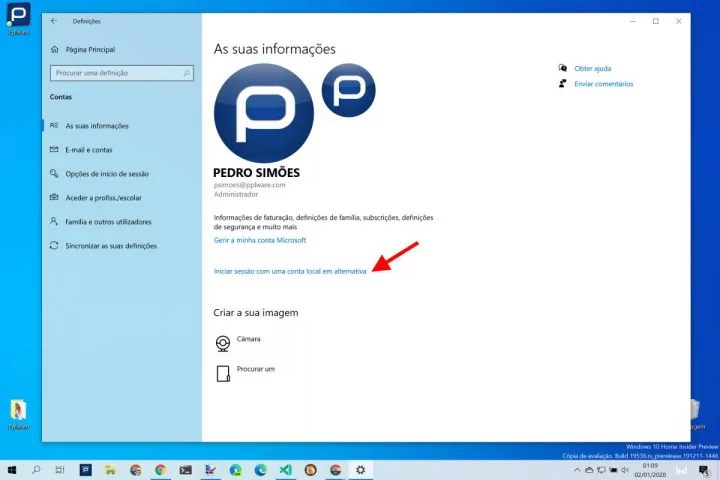Open the Obter ajuda link
The width and height of the screenshot is (720, 480).
click(592, 68)
